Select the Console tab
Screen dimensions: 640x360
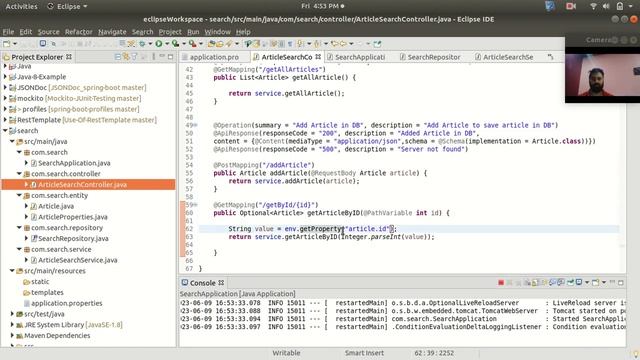click(202, 283)
